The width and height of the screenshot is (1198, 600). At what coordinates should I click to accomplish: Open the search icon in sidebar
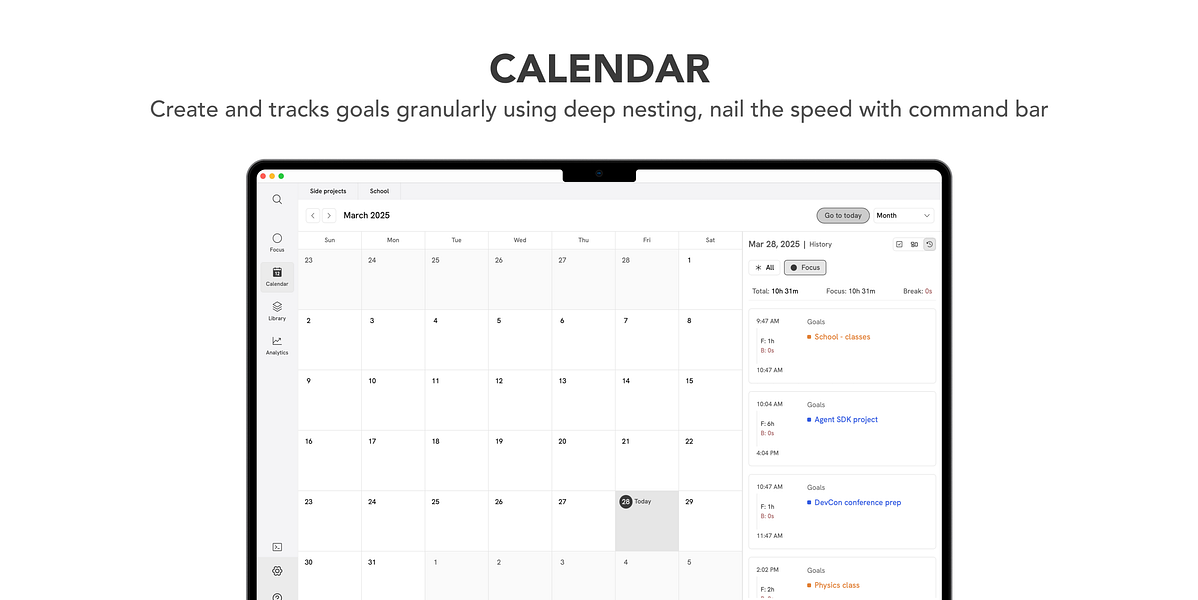point(277,199)
